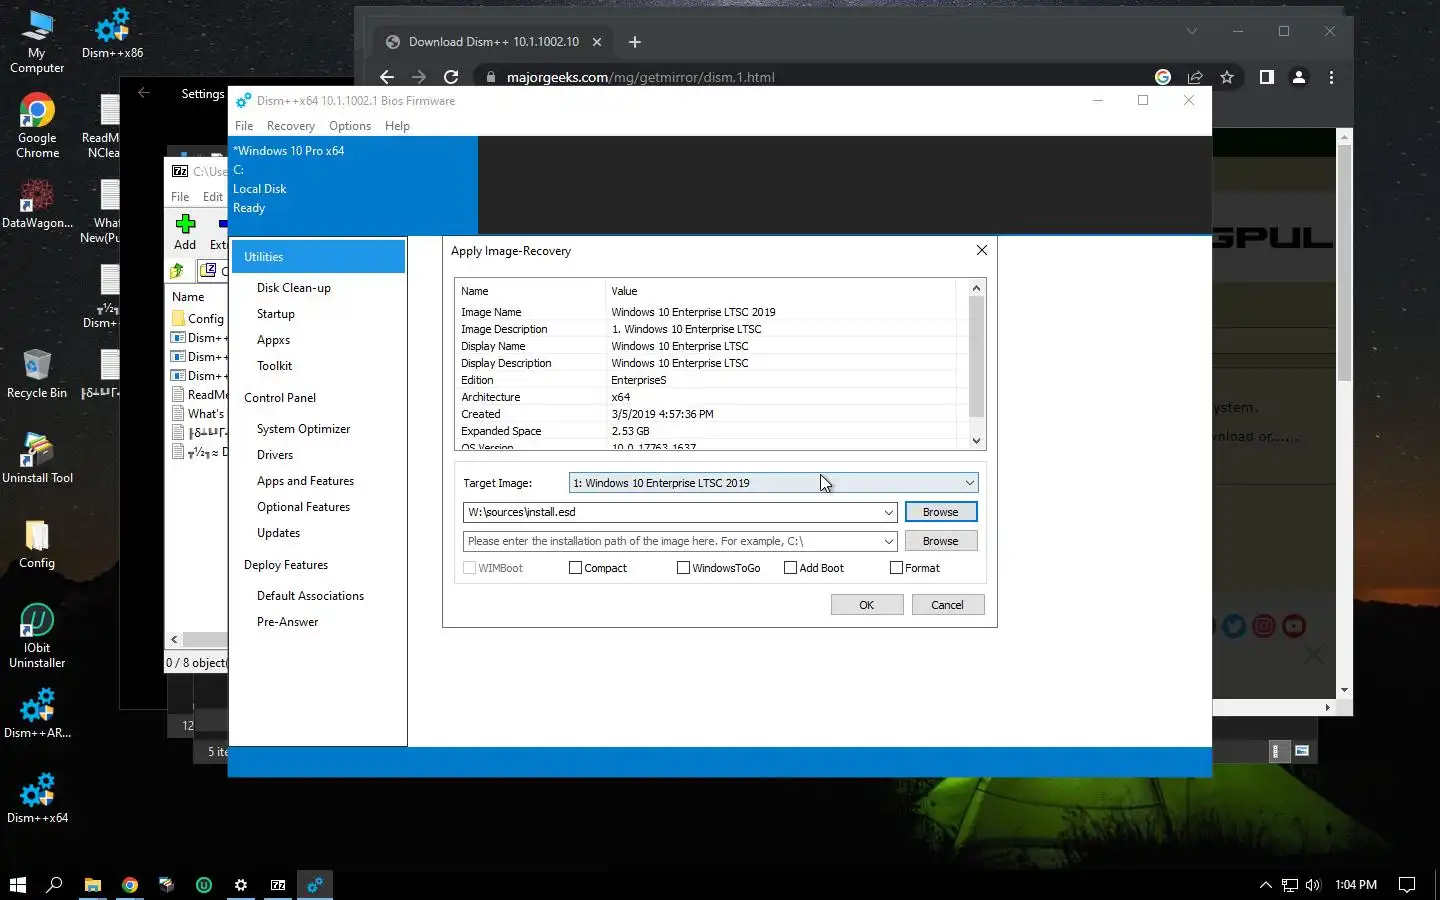Open the Config folder on desktop
This screenshot has height=900, width=1440.
tap(37, 543)
